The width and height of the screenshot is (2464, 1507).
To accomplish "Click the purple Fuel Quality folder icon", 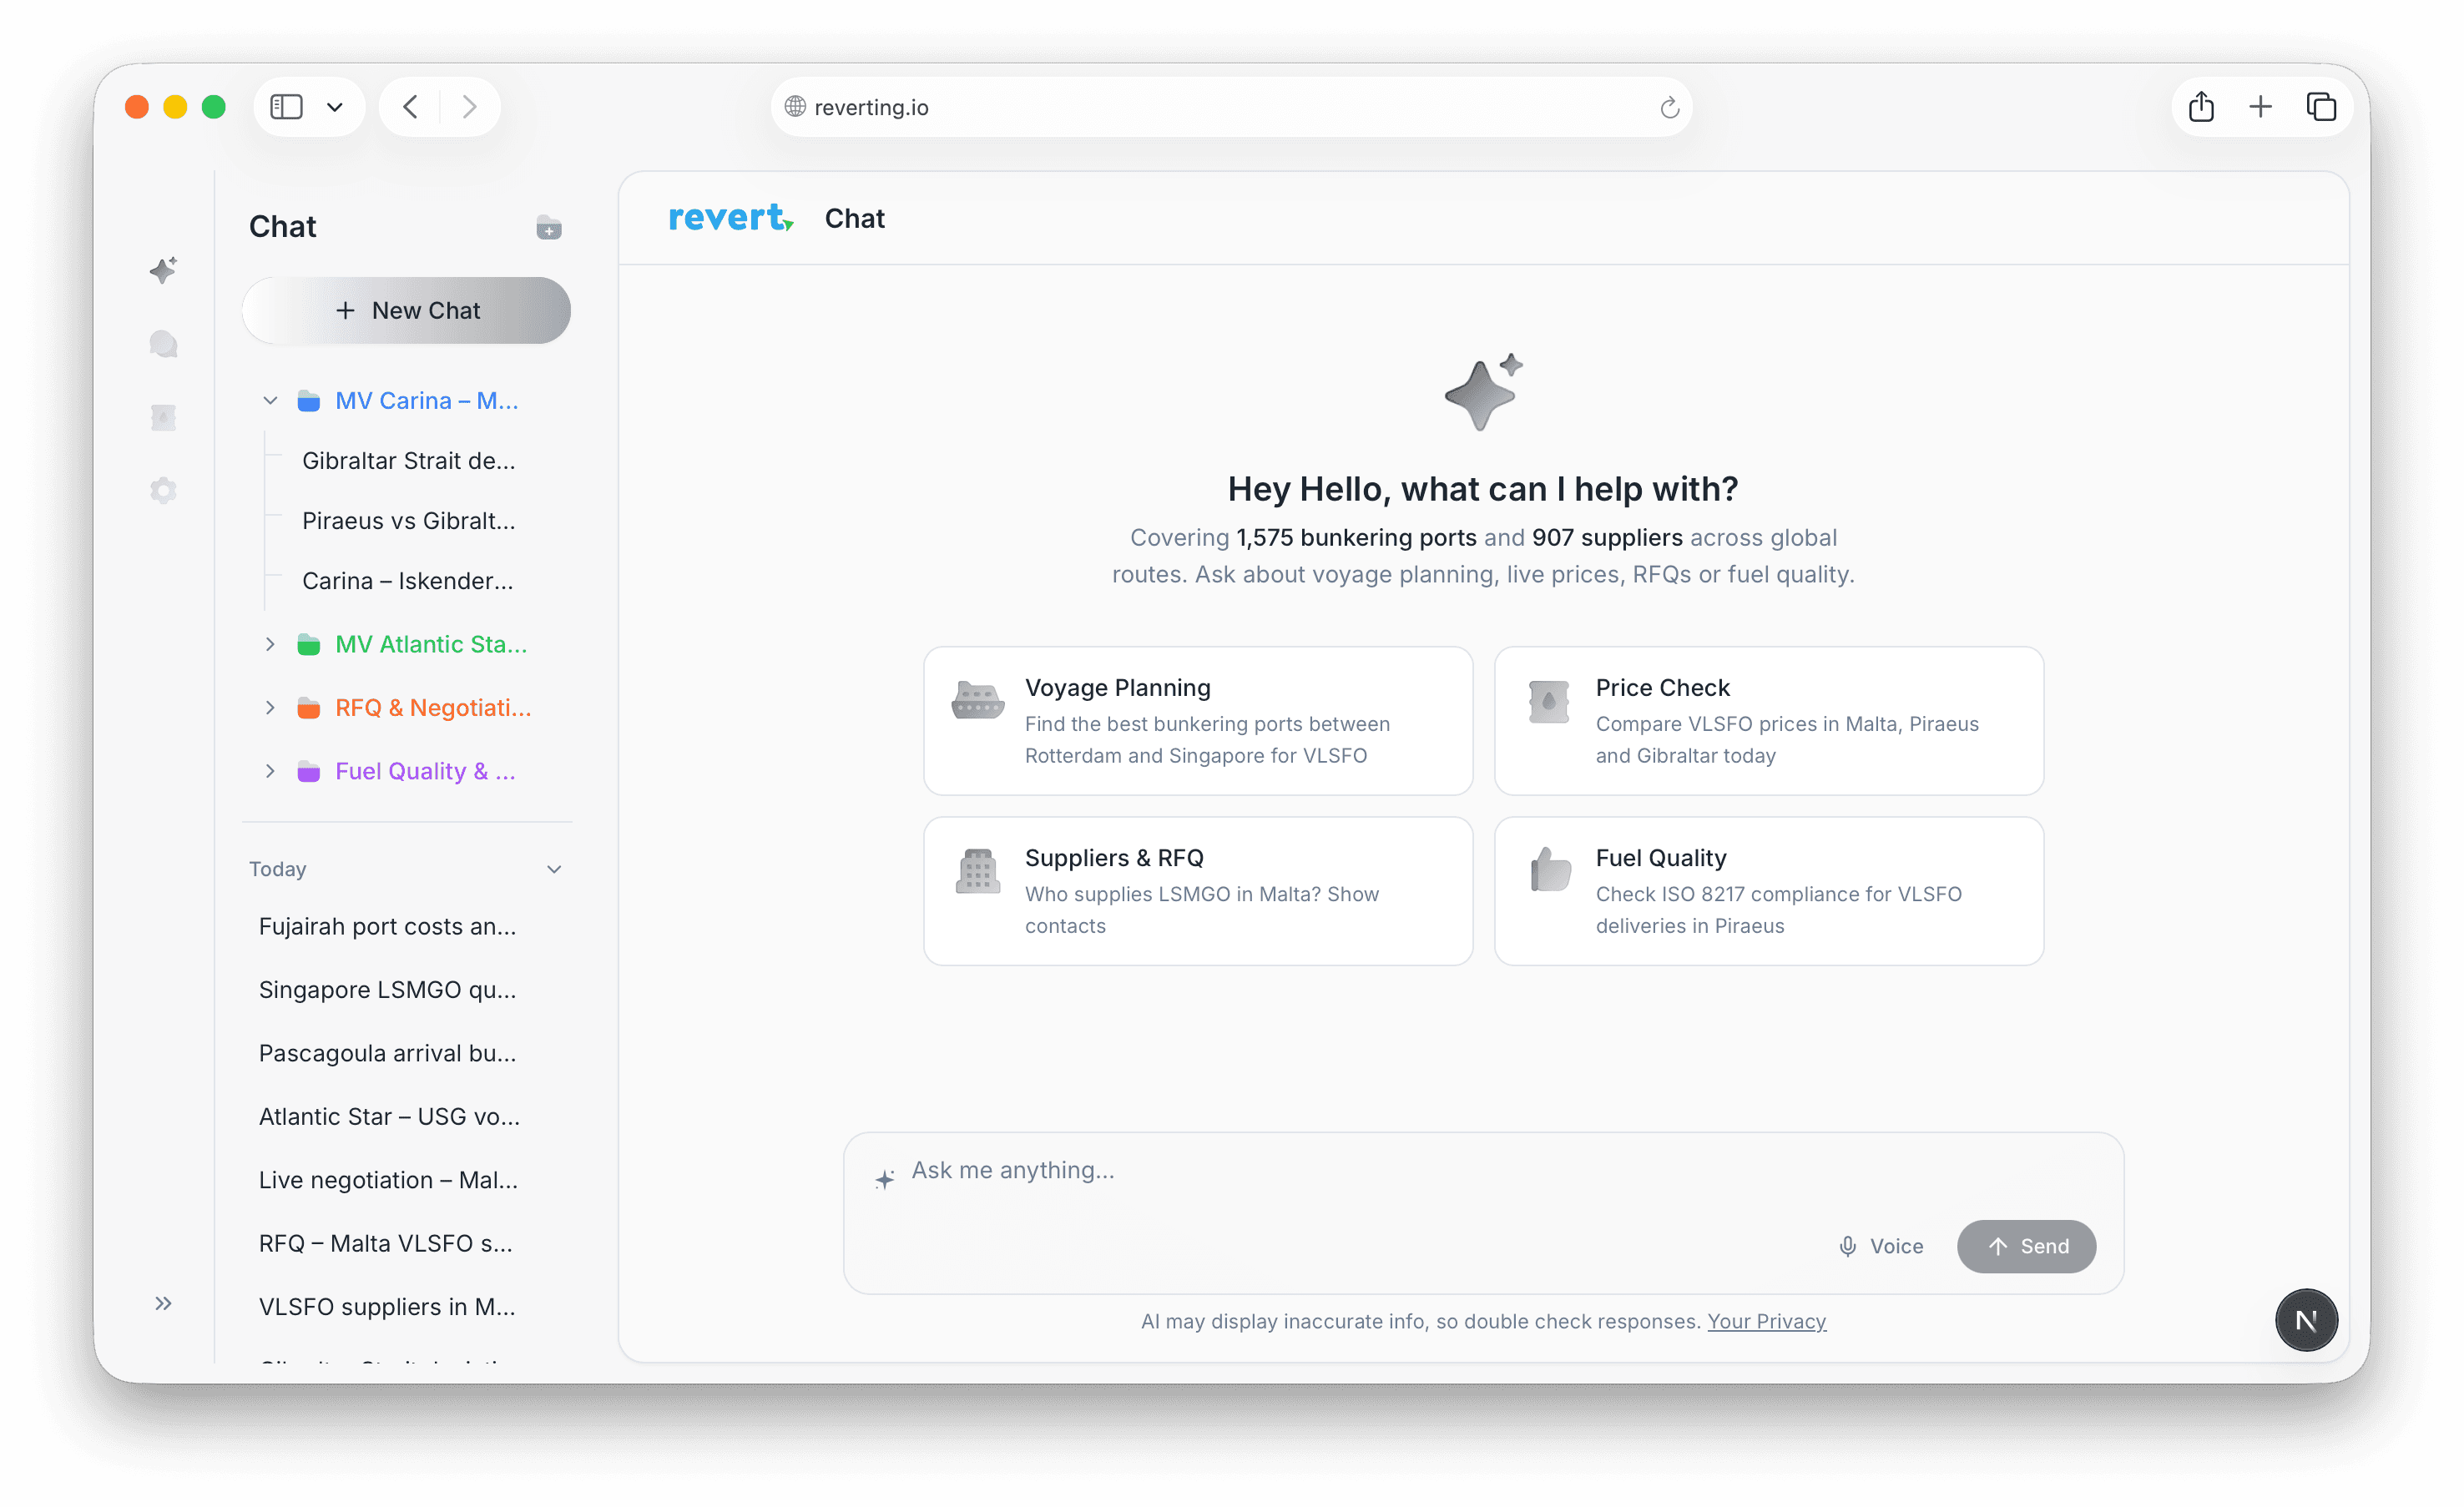I will pos(308,772).
